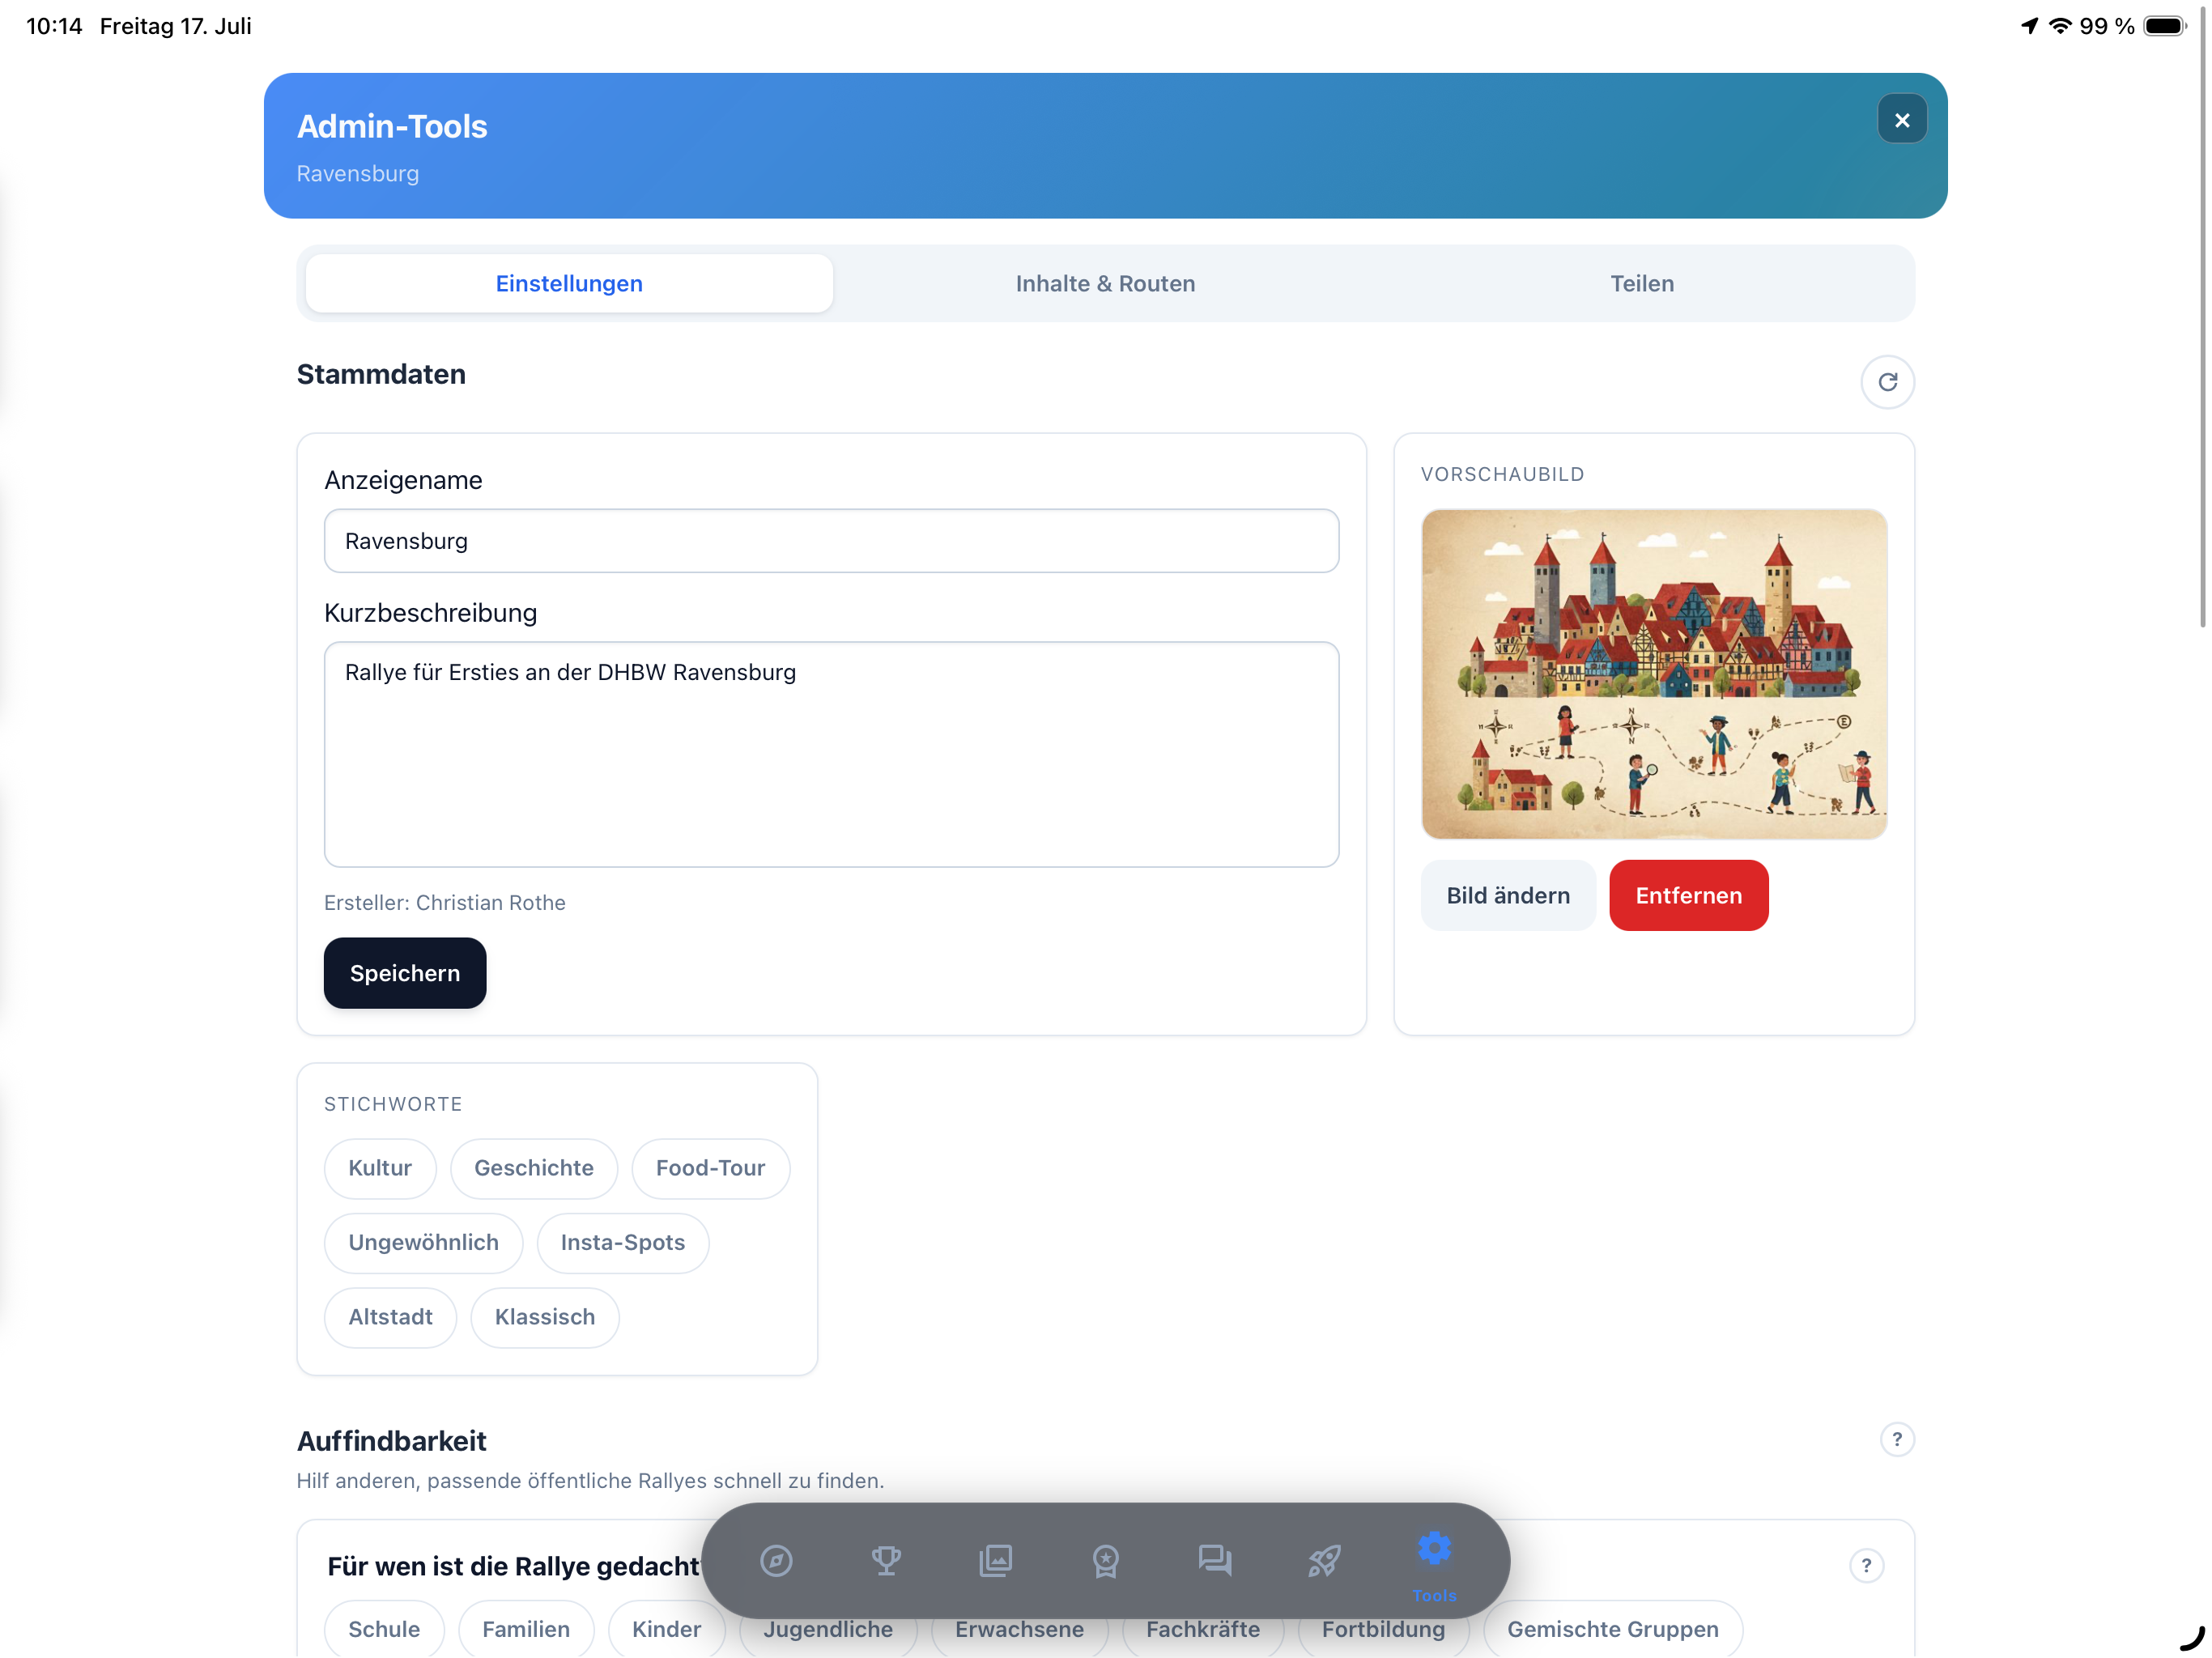
Task: Click the Stammdaten refresh icon
Action: pyautogui.click(x=1887, y=382)
